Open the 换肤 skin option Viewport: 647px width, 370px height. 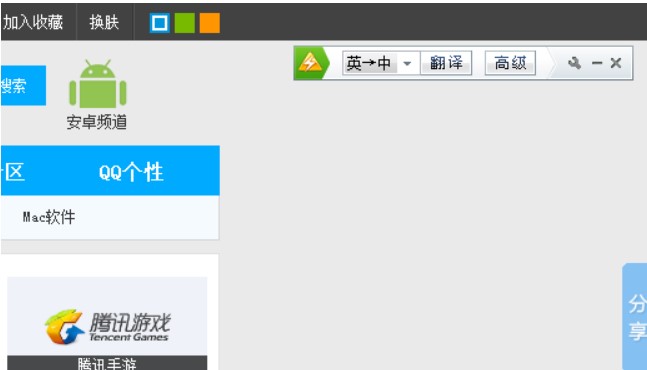pos(104,22)
